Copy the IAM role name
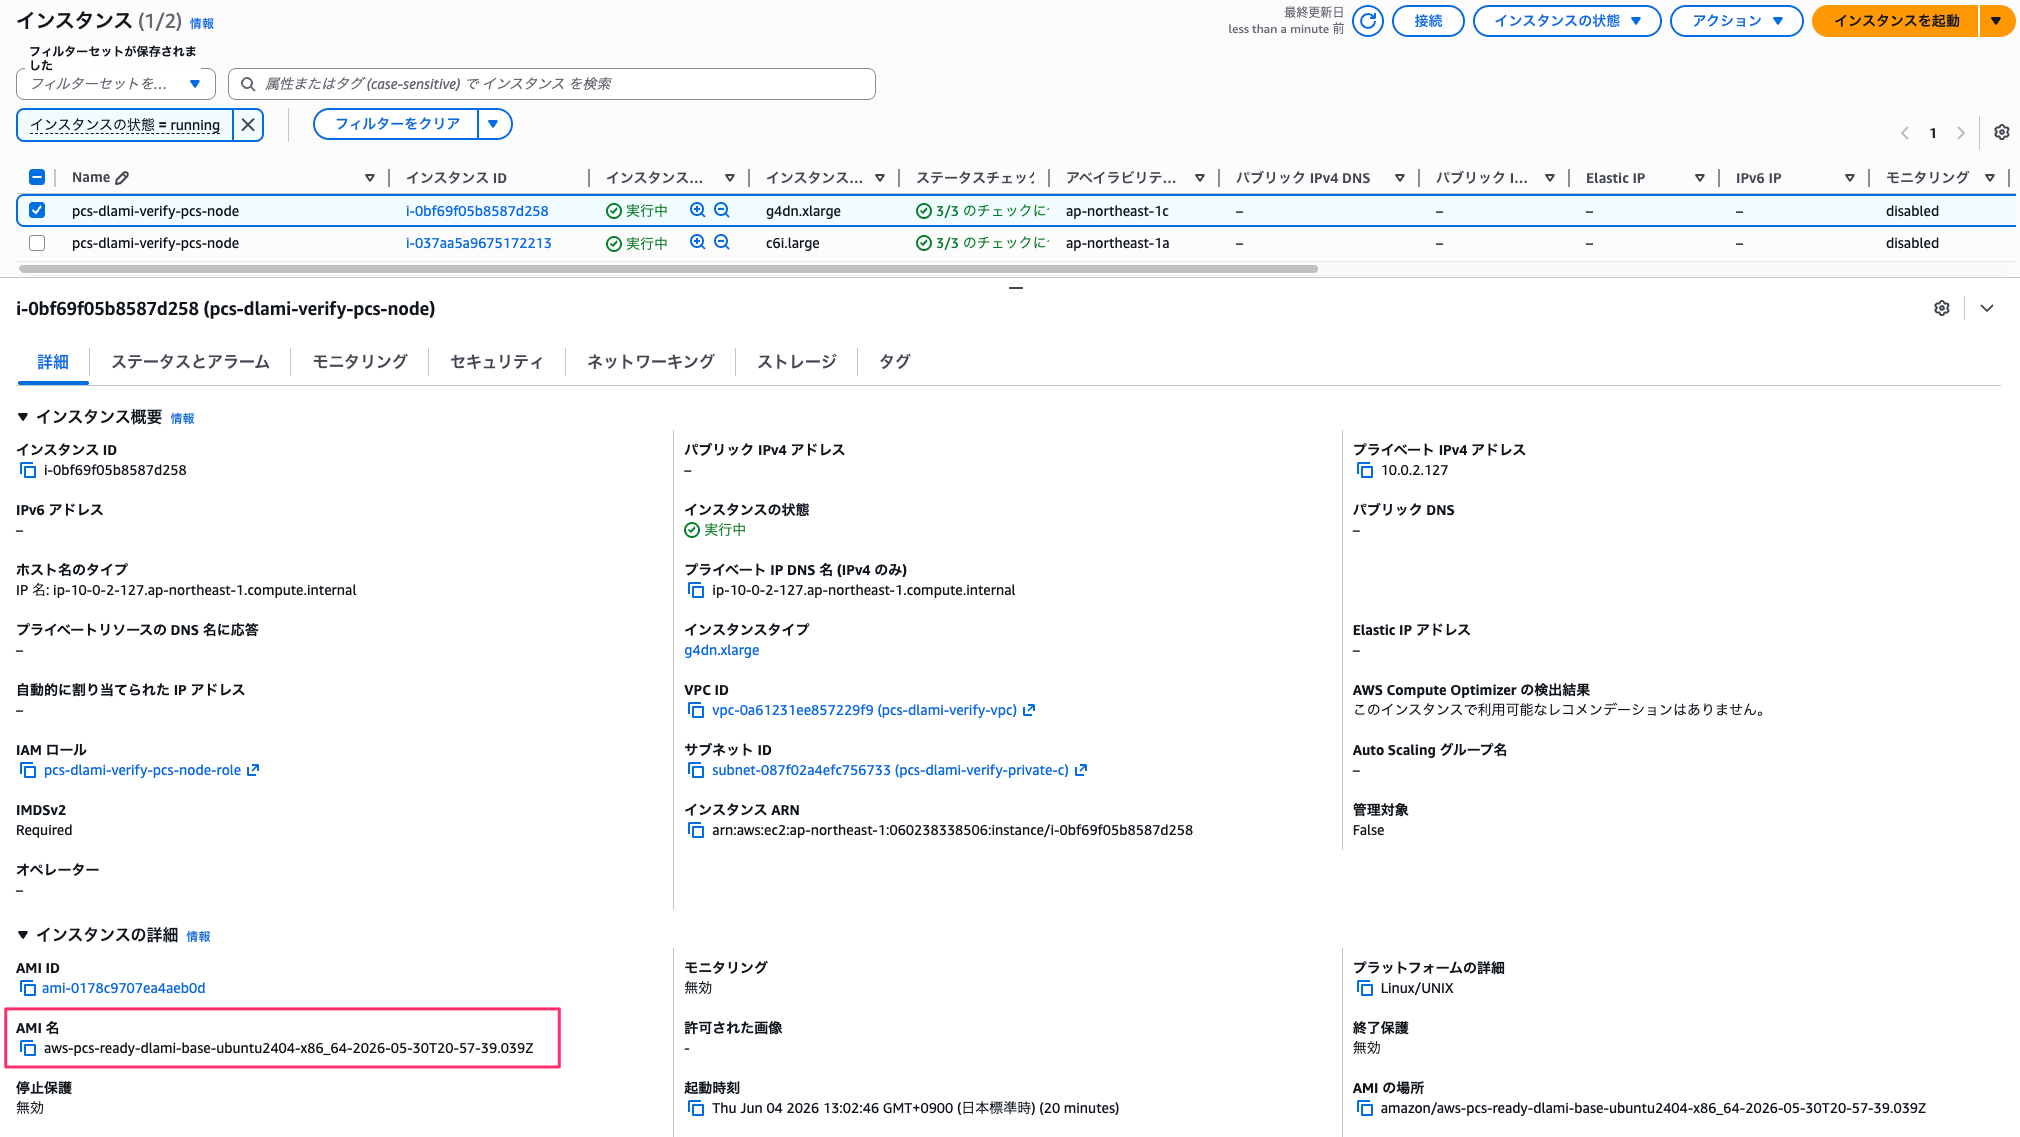Image resolution: width=2020 pixels, height=1137 pixels. tap(28, 770)
